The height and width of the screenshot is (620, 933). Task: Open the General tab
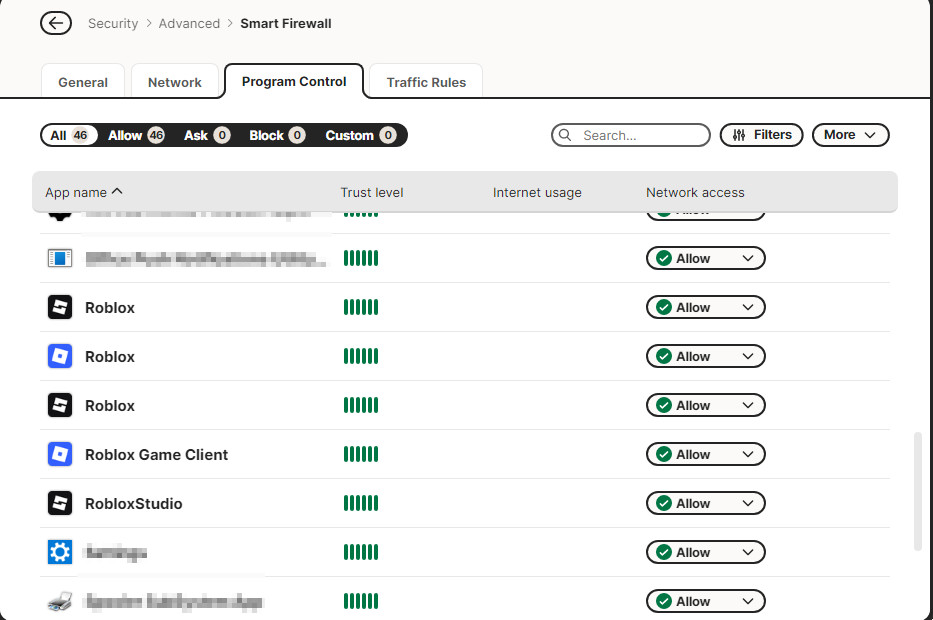point(83,82)
